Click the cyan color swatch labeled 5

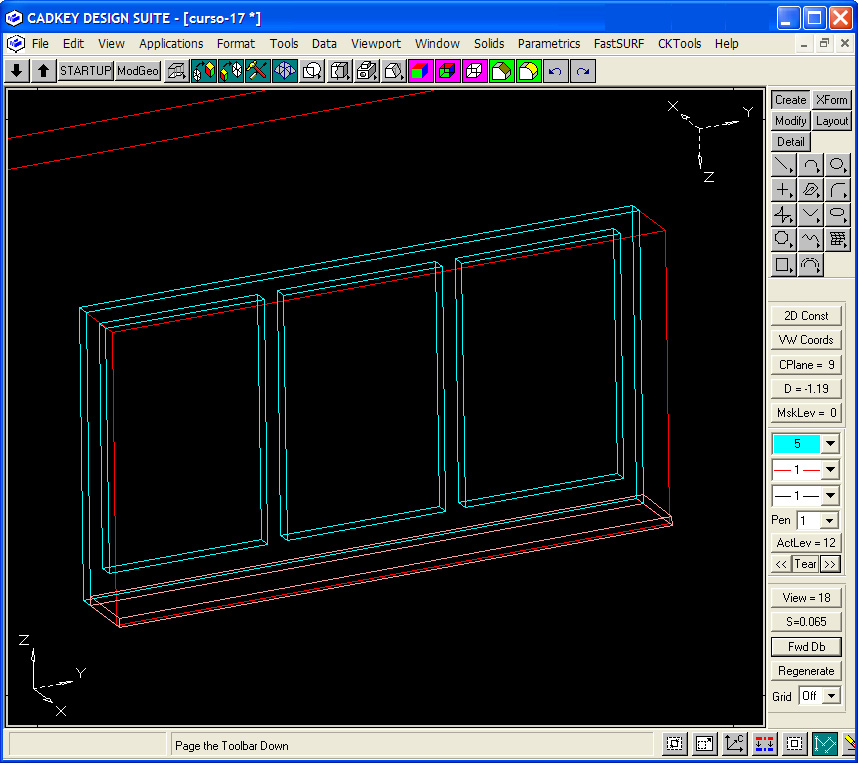click(796, 443)
